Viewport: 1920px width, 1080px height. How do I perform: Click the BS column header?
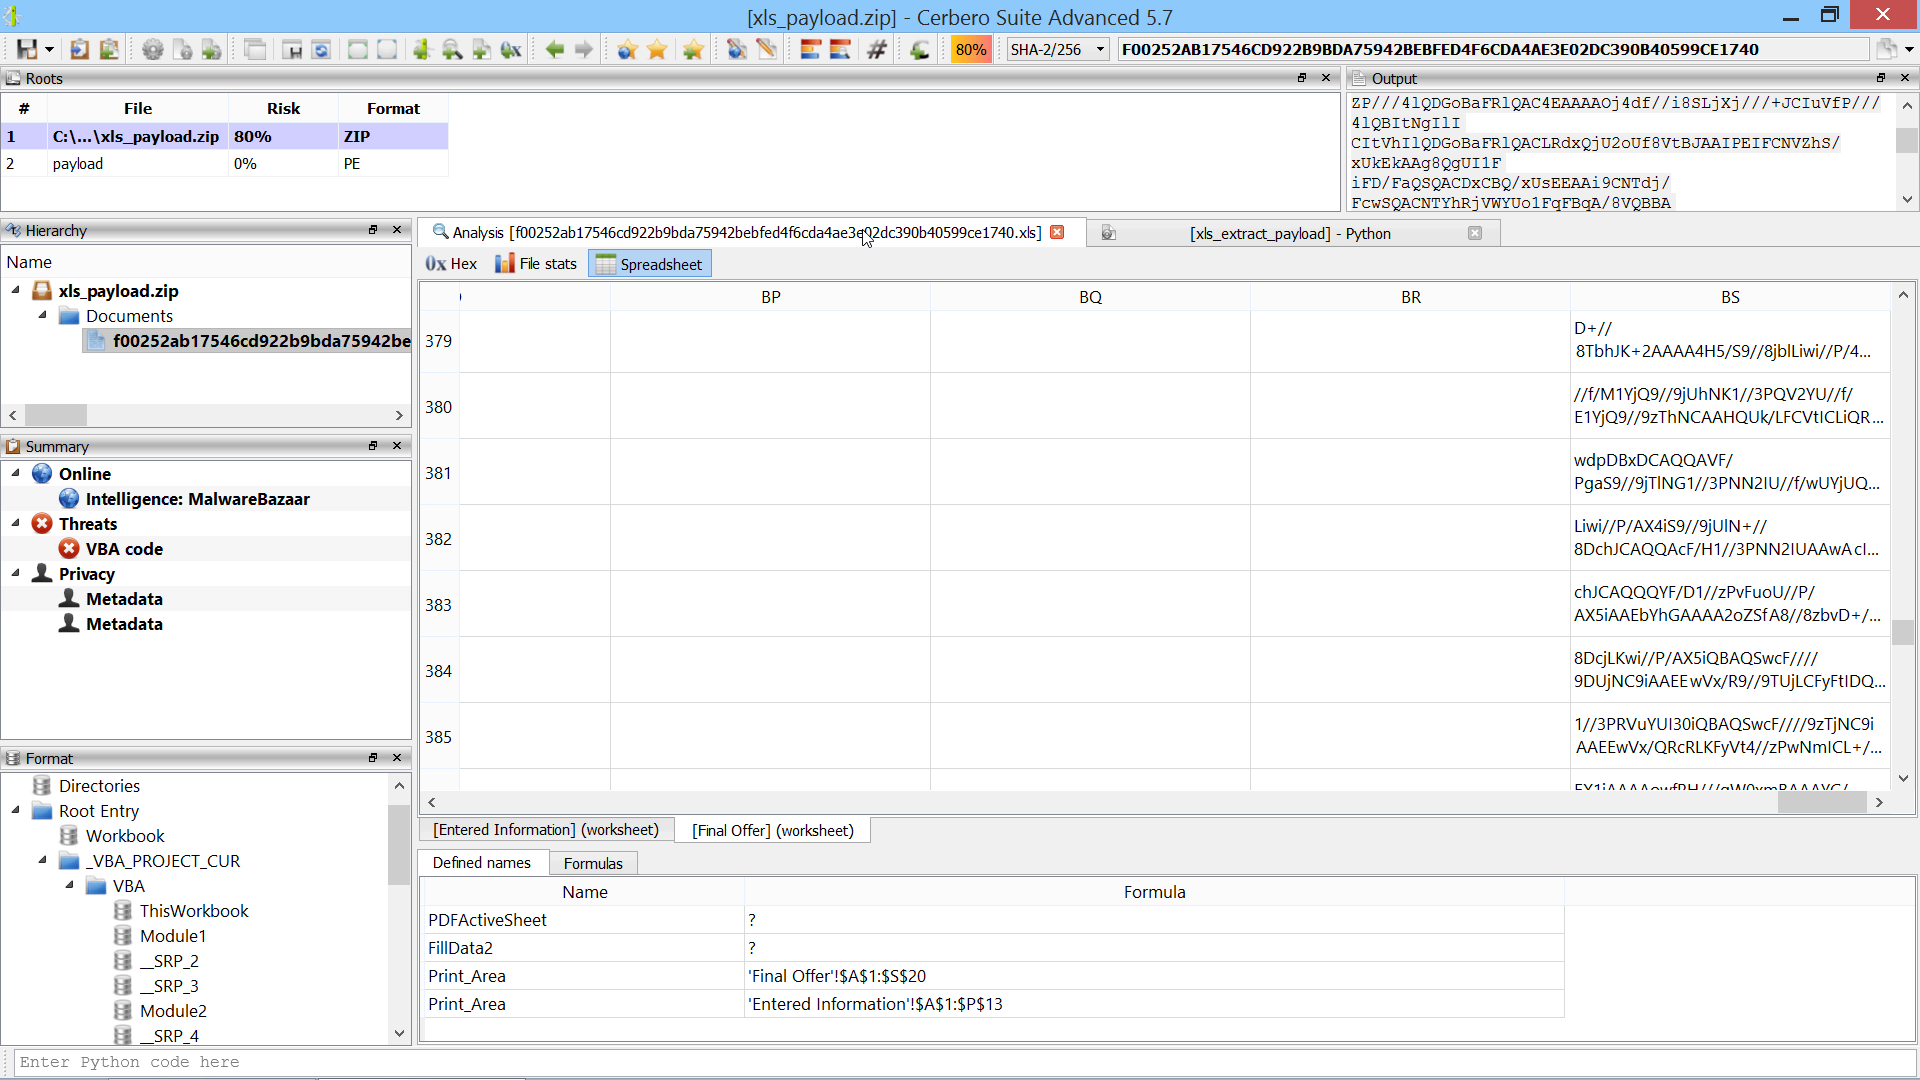point(1730,297)
